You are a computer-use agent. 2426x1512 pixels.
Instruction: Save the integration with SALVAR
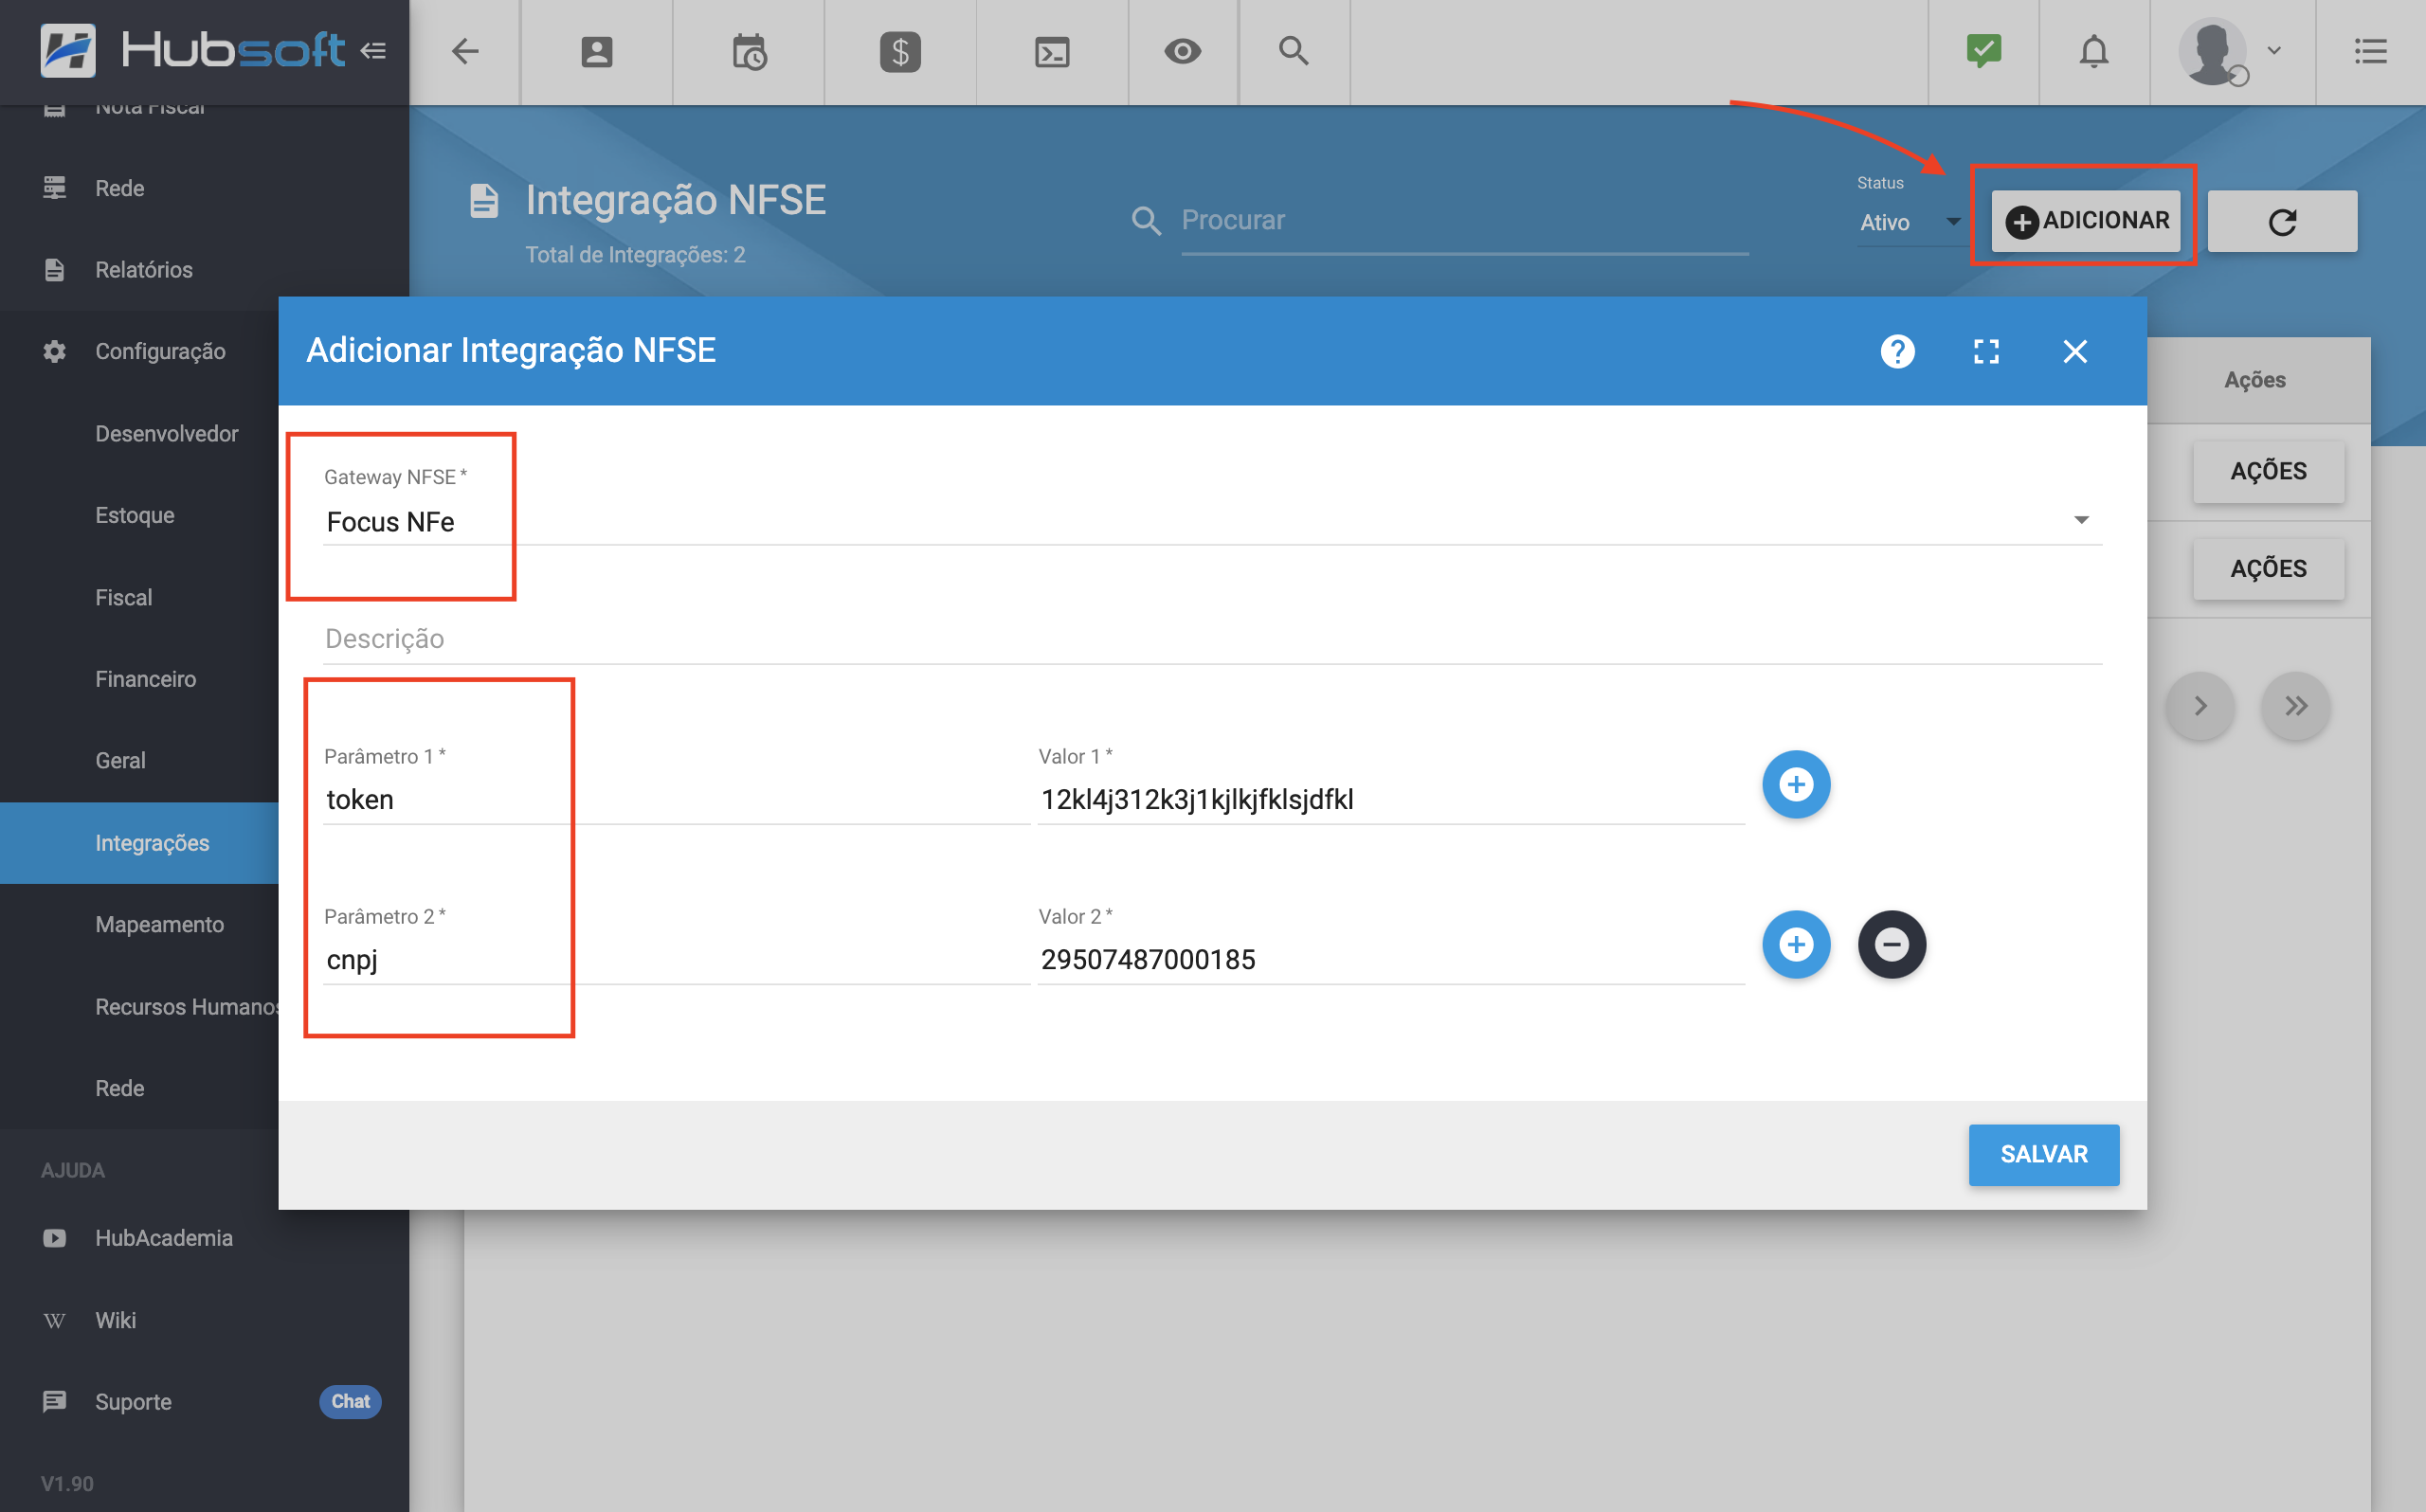point(2043,1154)
